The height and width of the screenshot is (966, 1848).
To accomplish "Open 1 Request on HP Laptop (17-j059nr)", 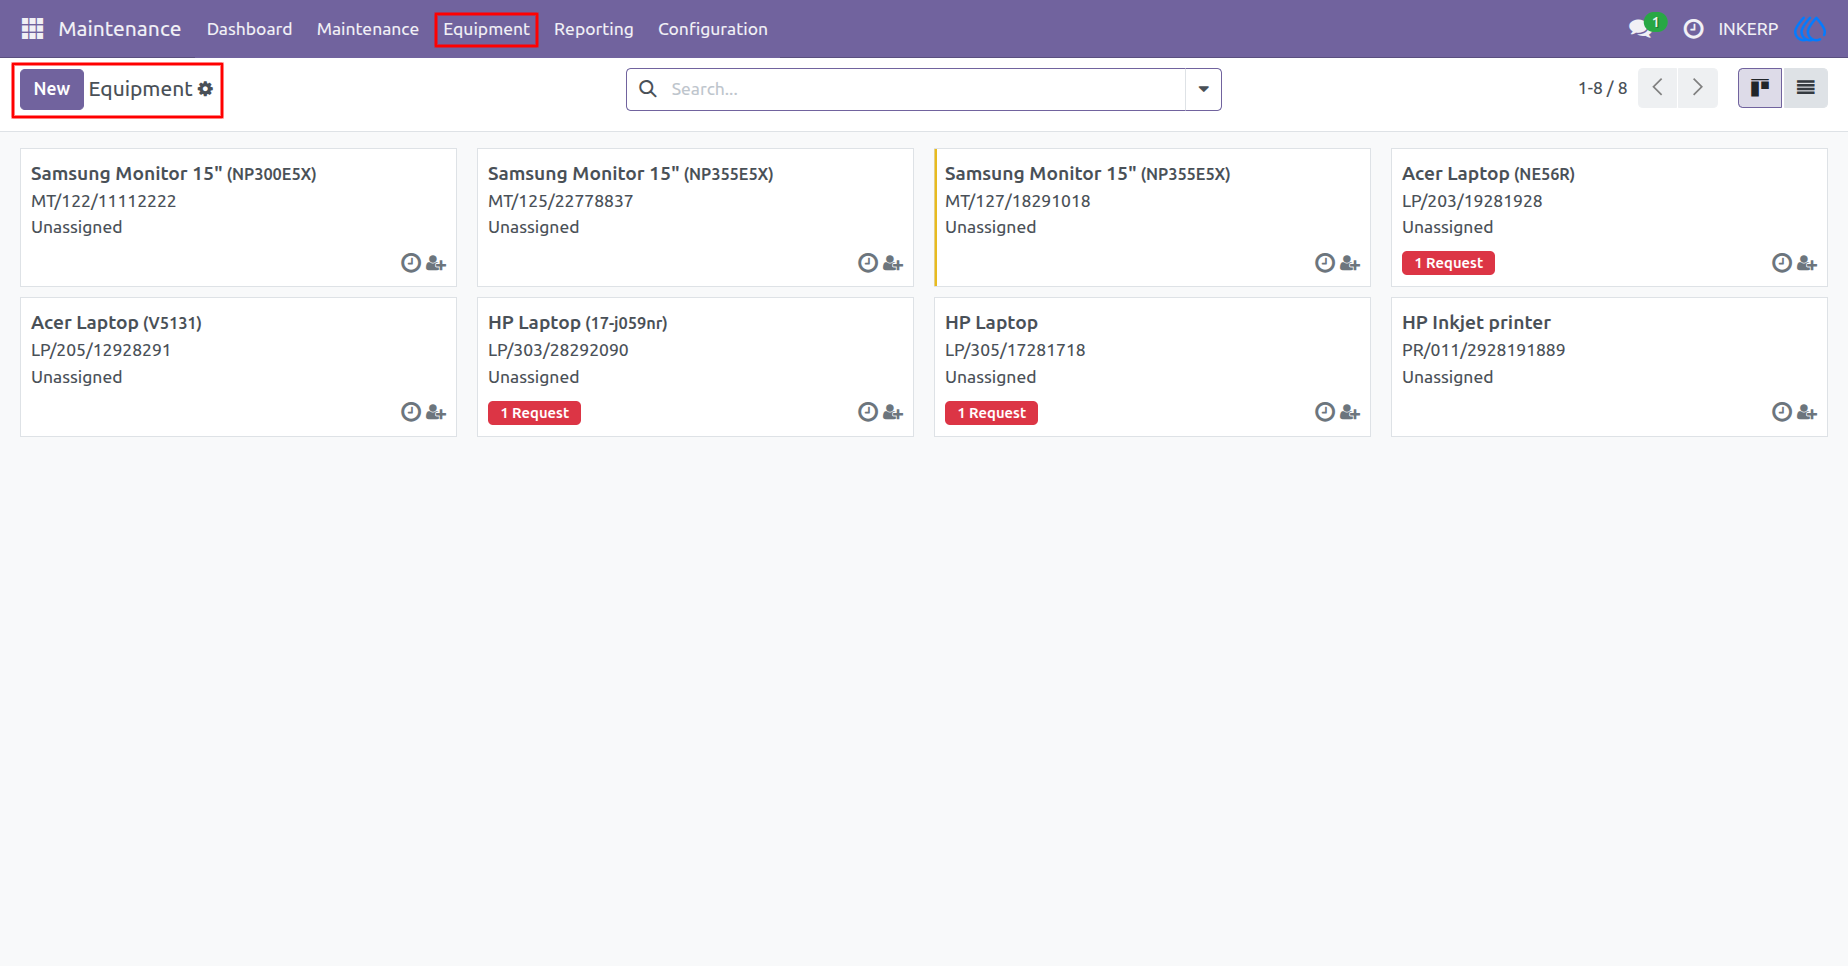I will coord(534,413).
